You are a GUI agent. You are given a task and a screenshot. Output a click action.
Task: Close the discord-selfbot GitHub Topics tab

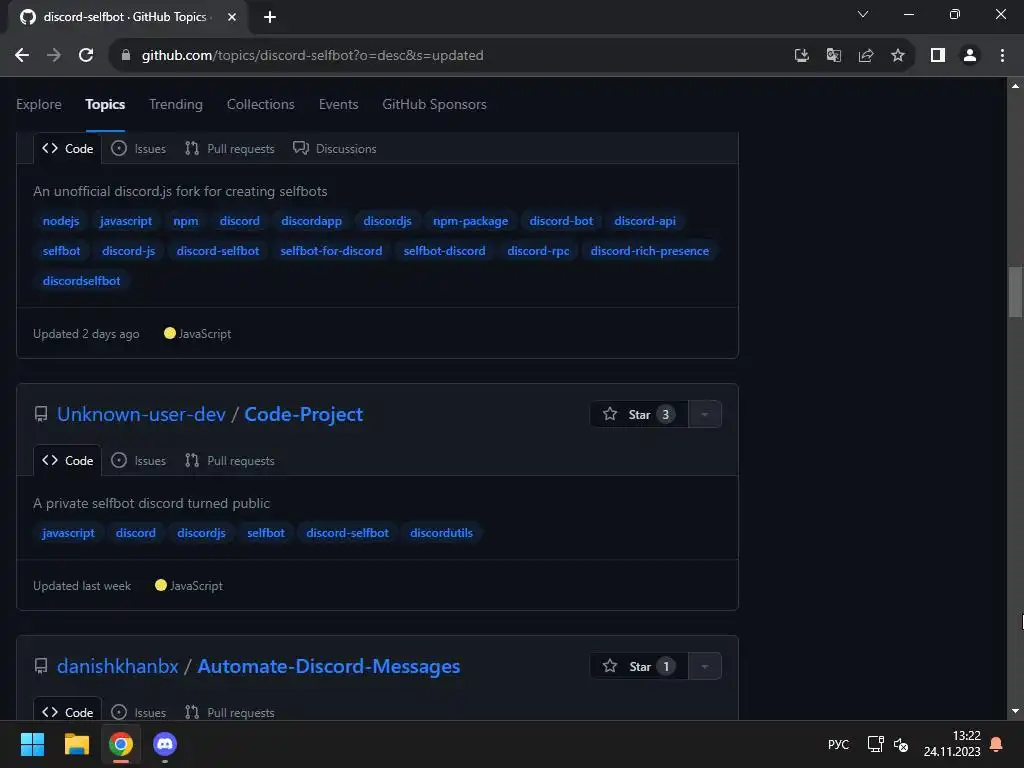click(x=232, y=17)
